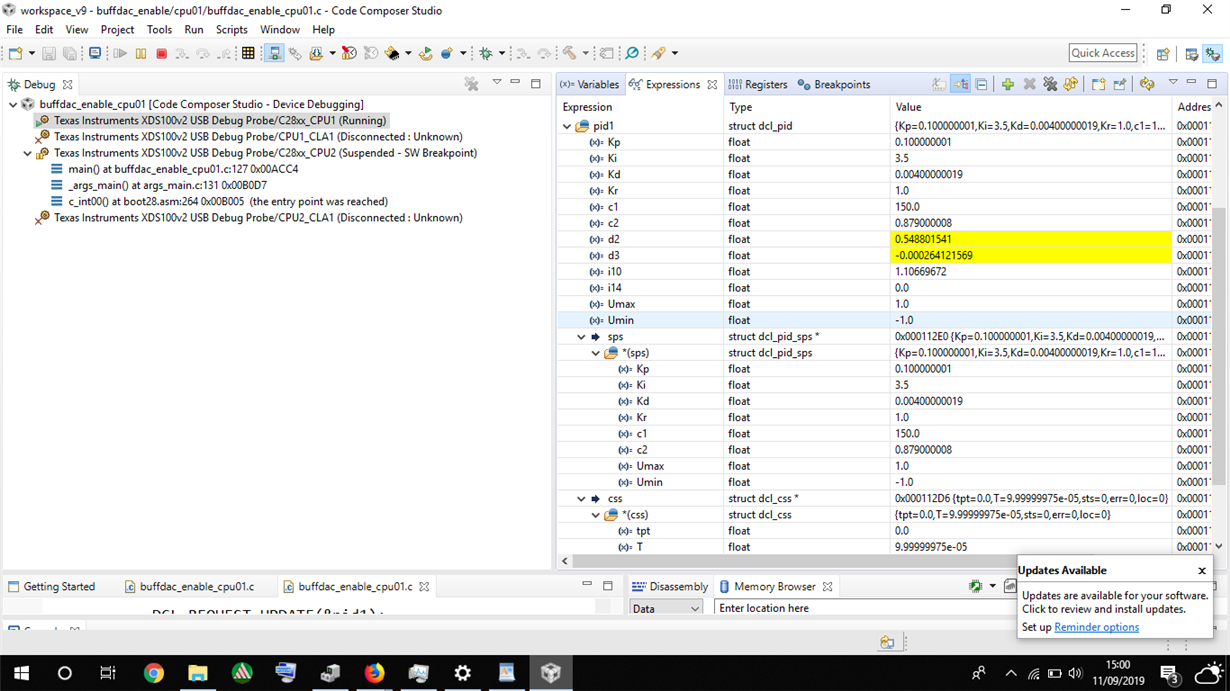This screenshot has width=1230, height=691.
Task: Open the Open Perspective icon
Action: click(x=1163, y=54)
